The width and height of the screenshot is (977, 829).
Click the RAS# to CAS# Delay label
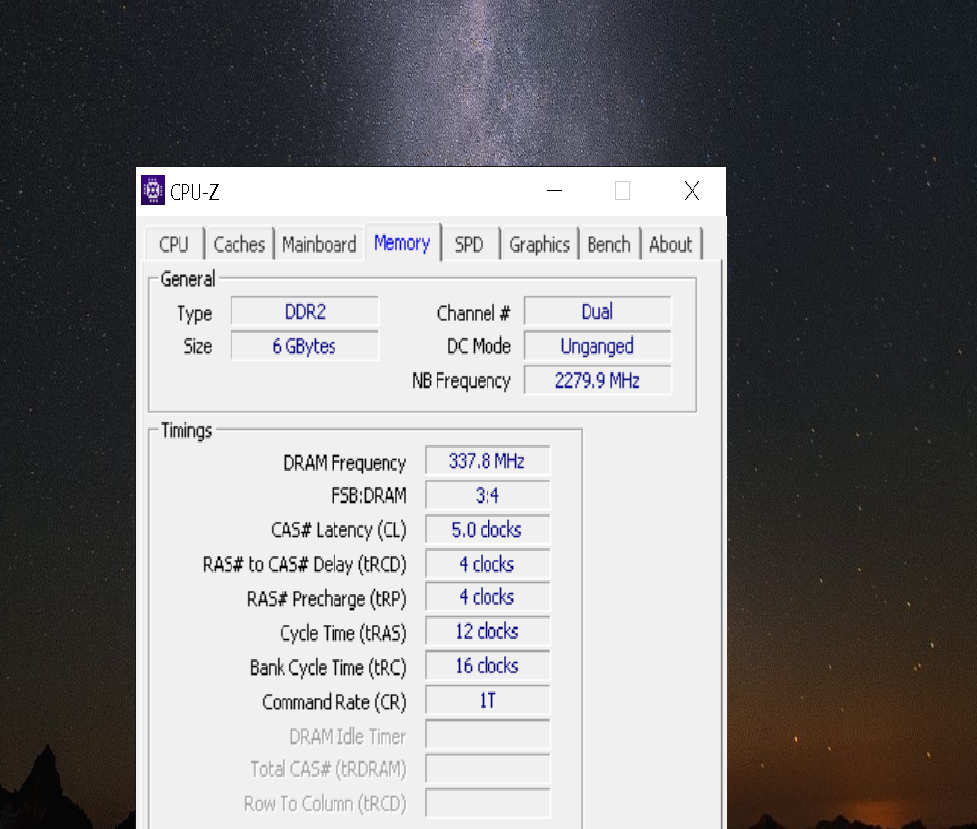305,565
